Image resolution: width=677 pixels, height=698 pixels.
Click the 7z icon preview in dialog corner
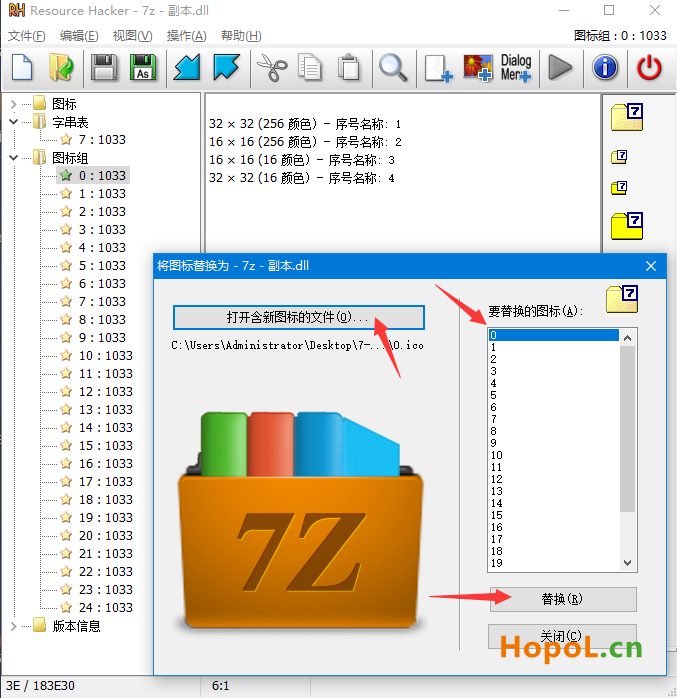click(x=622, y=299)
